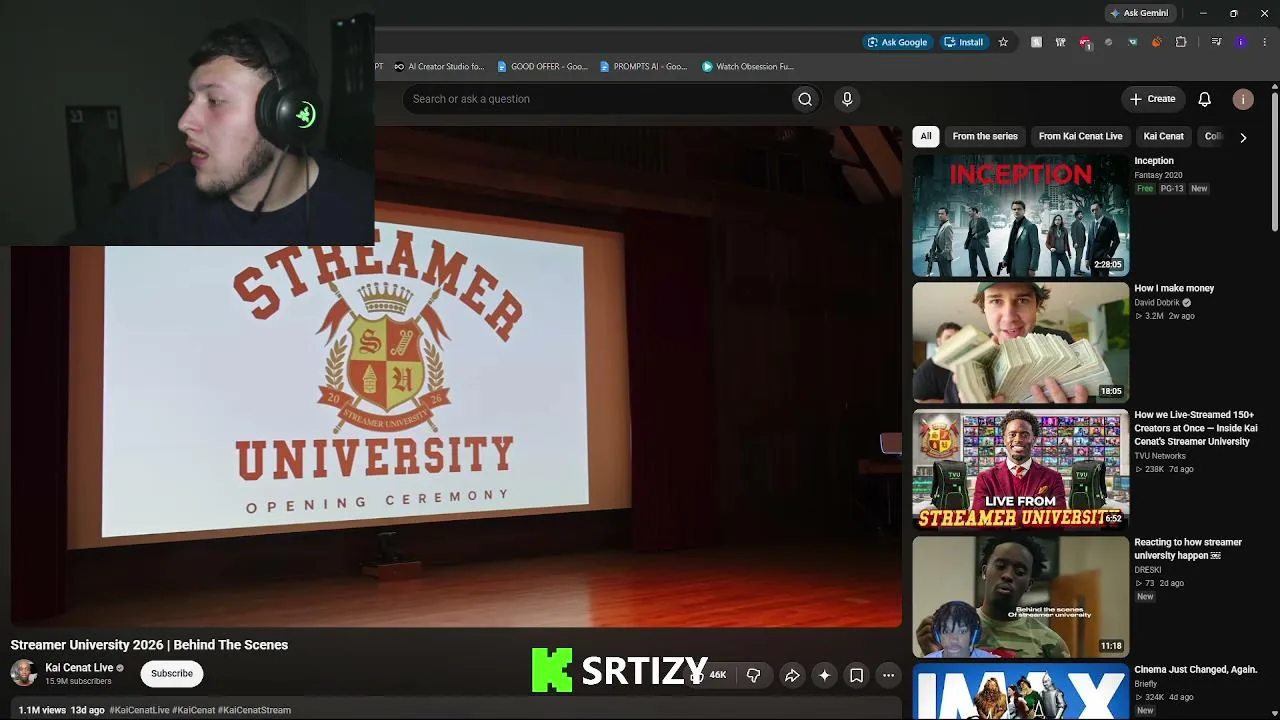Click the YouTube search magnifier icon

click(805, 99)
